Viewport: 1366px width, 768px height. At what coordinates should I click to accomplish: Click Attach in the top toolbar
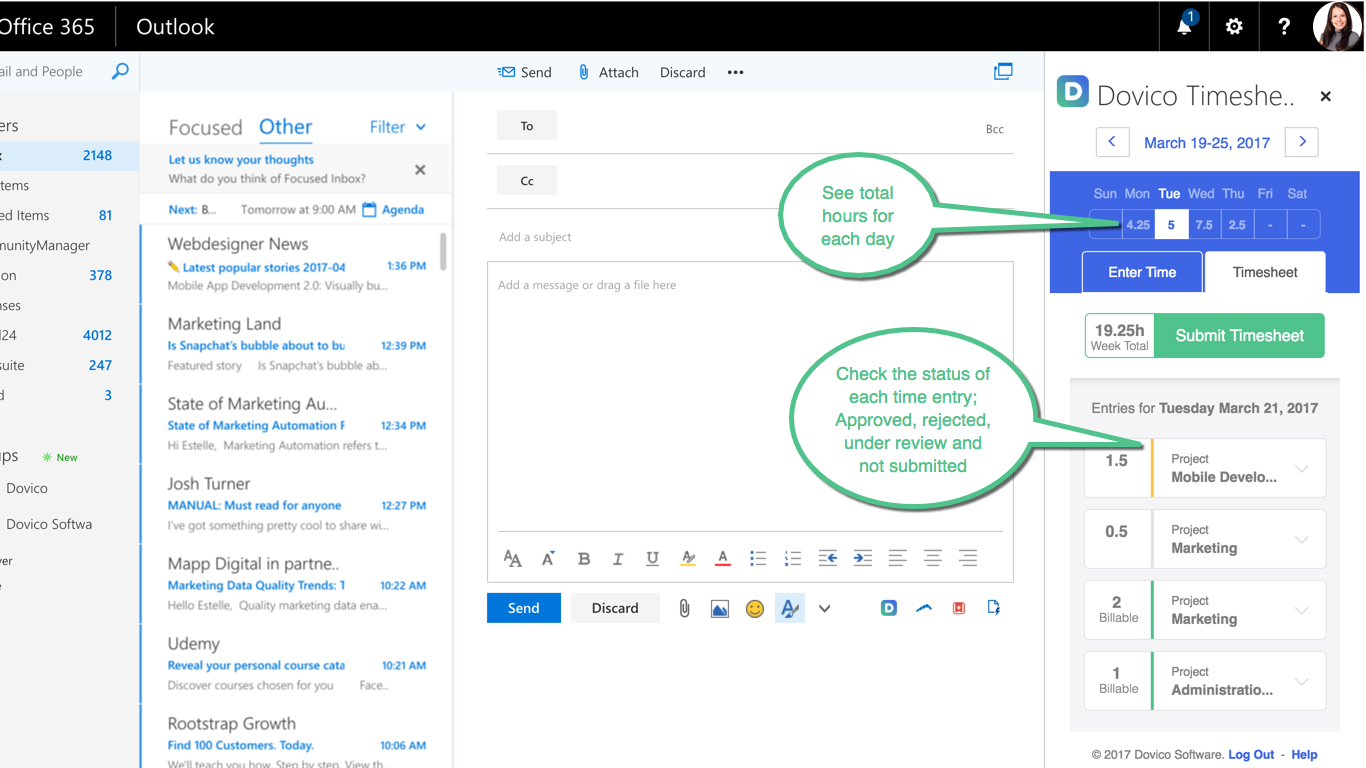click(608, 72)
